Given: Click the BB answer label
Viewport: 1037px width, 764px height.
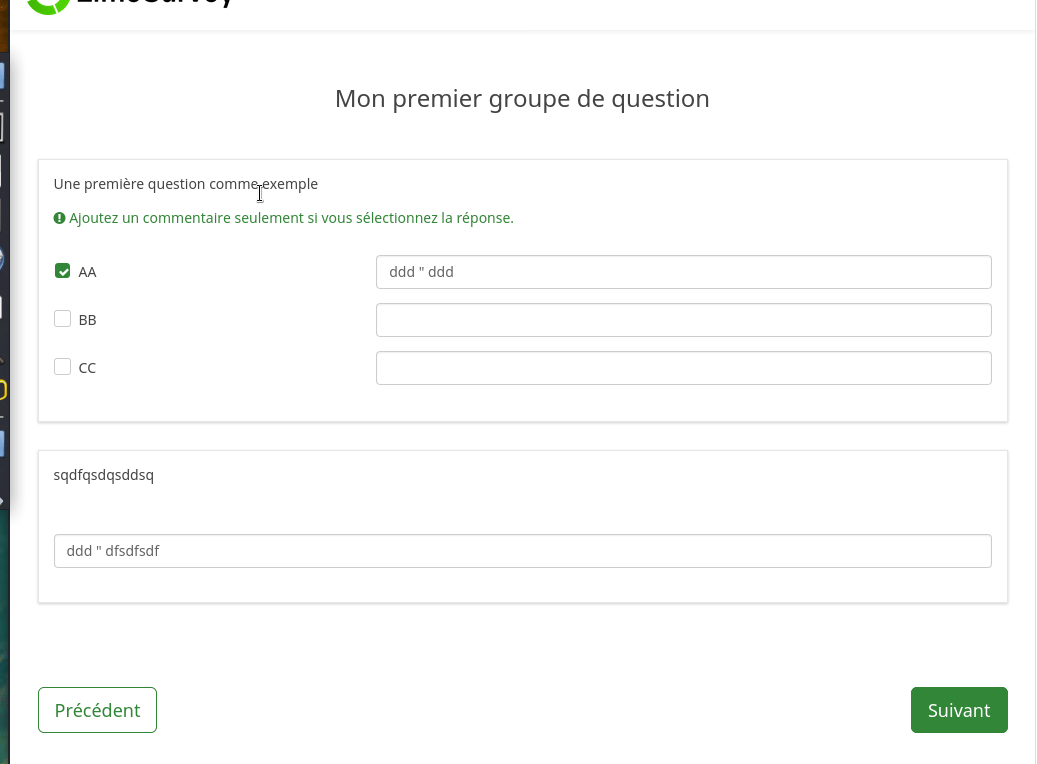Looking at the screenshot, I should click(x=87, y=320).
